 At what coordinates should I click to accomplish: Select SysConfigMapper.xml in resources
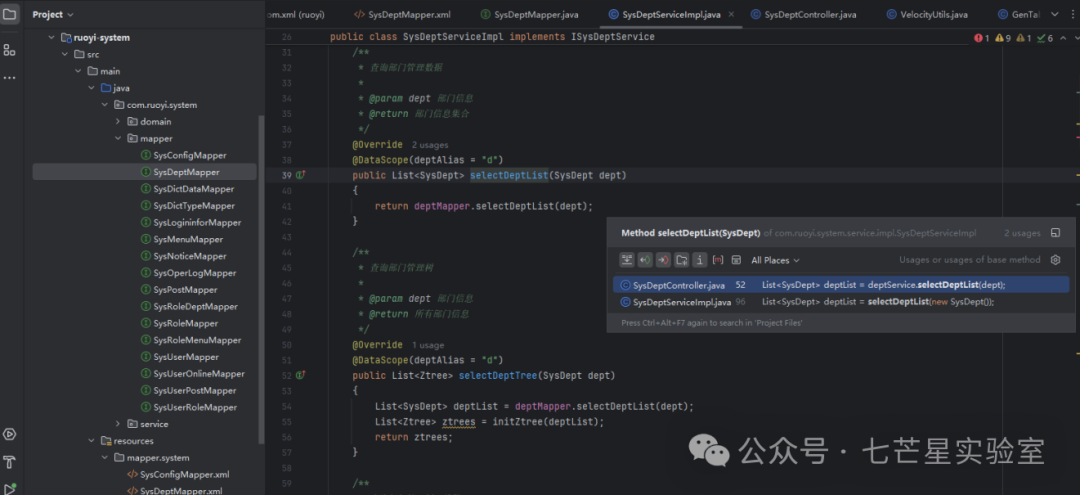pyautogui.click(x=178, y=474)
